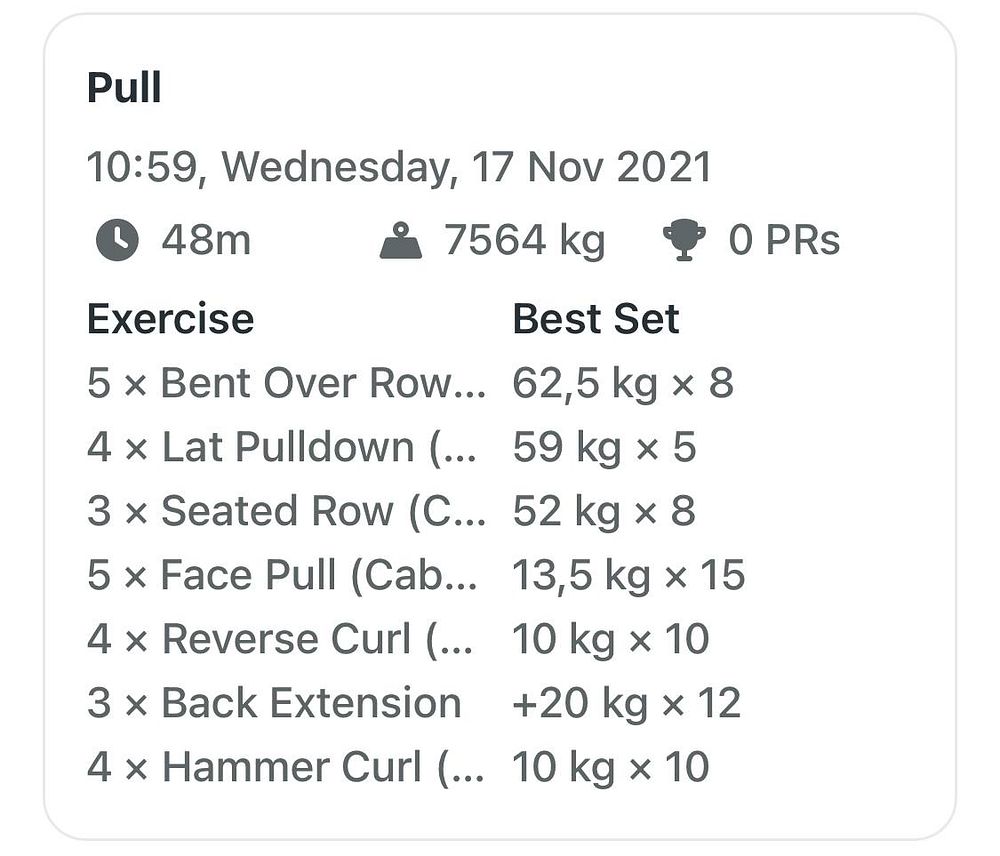This screenshot has width=1000, height=856.
Task: Tap the 0 PRs label
Action: click(x=784, y=240)
